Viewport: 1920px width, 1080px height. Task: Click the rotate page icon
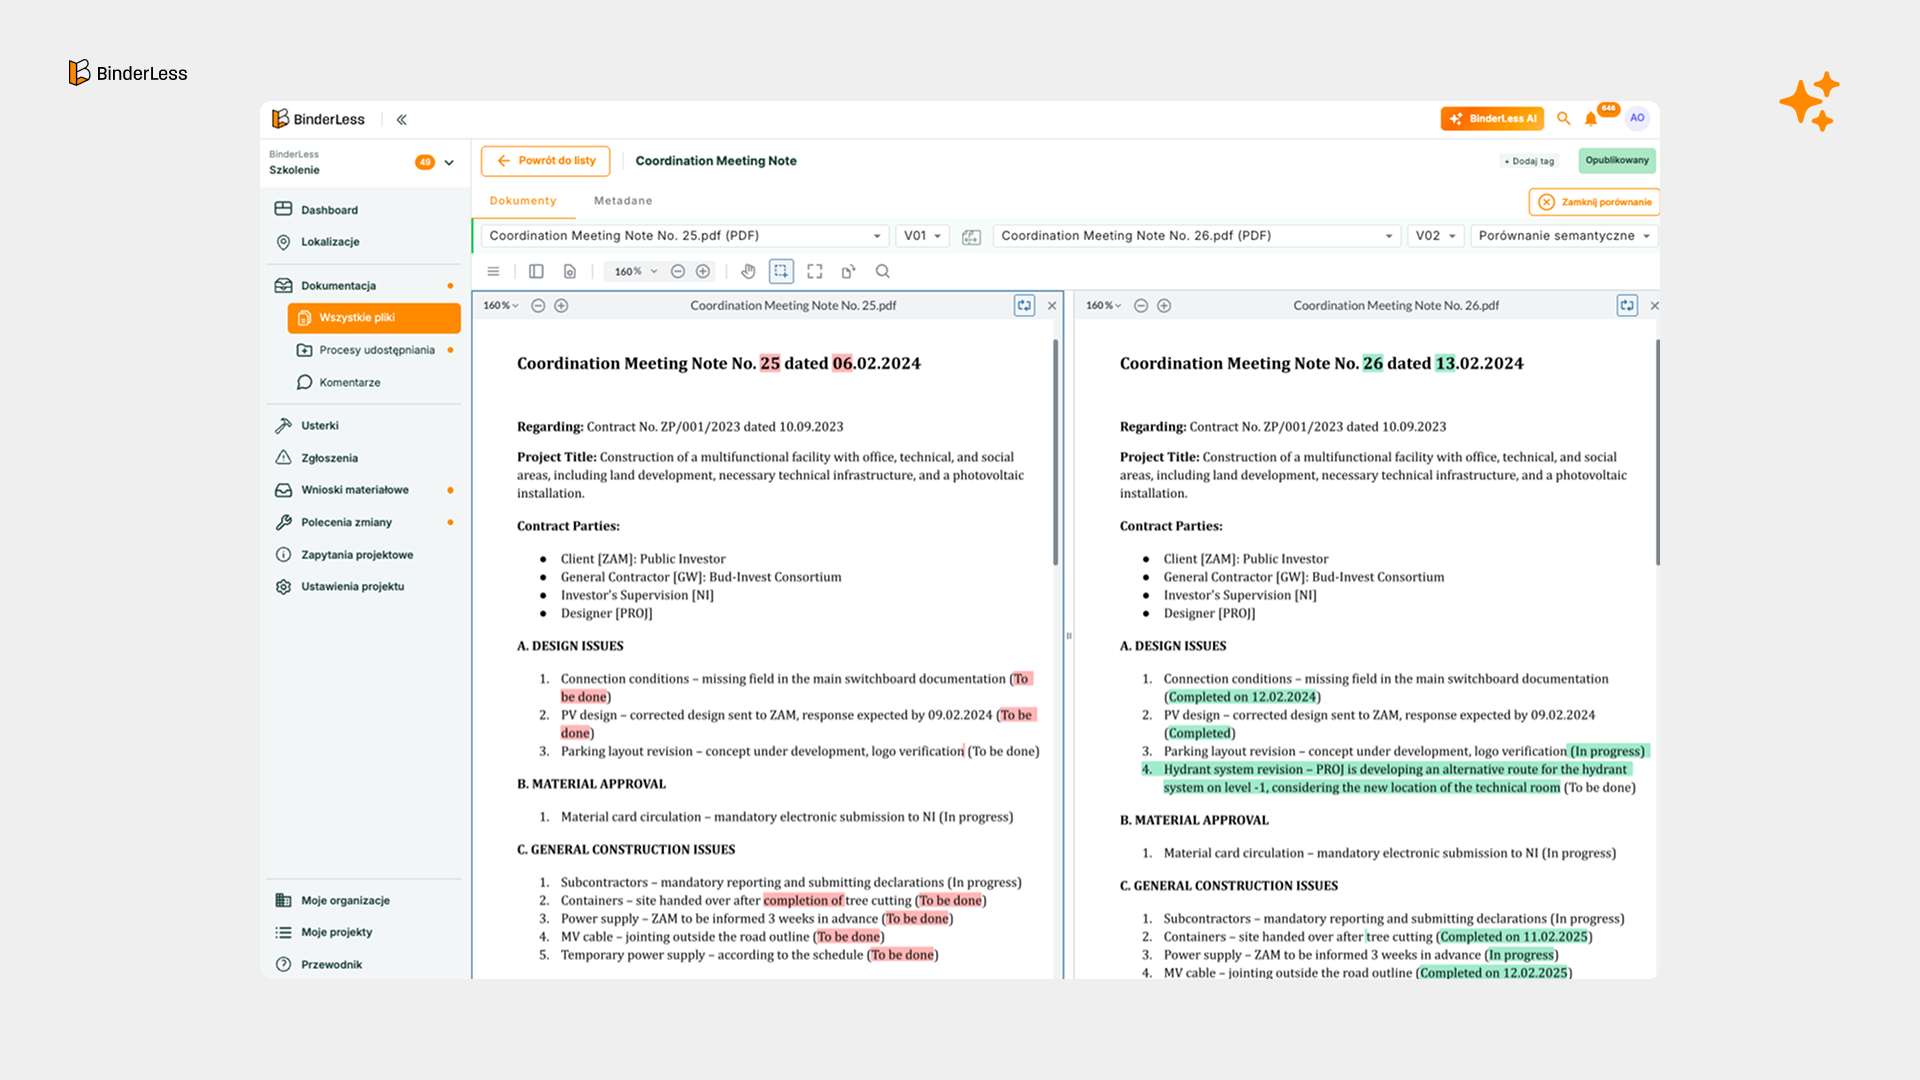[x=848, y=271]
